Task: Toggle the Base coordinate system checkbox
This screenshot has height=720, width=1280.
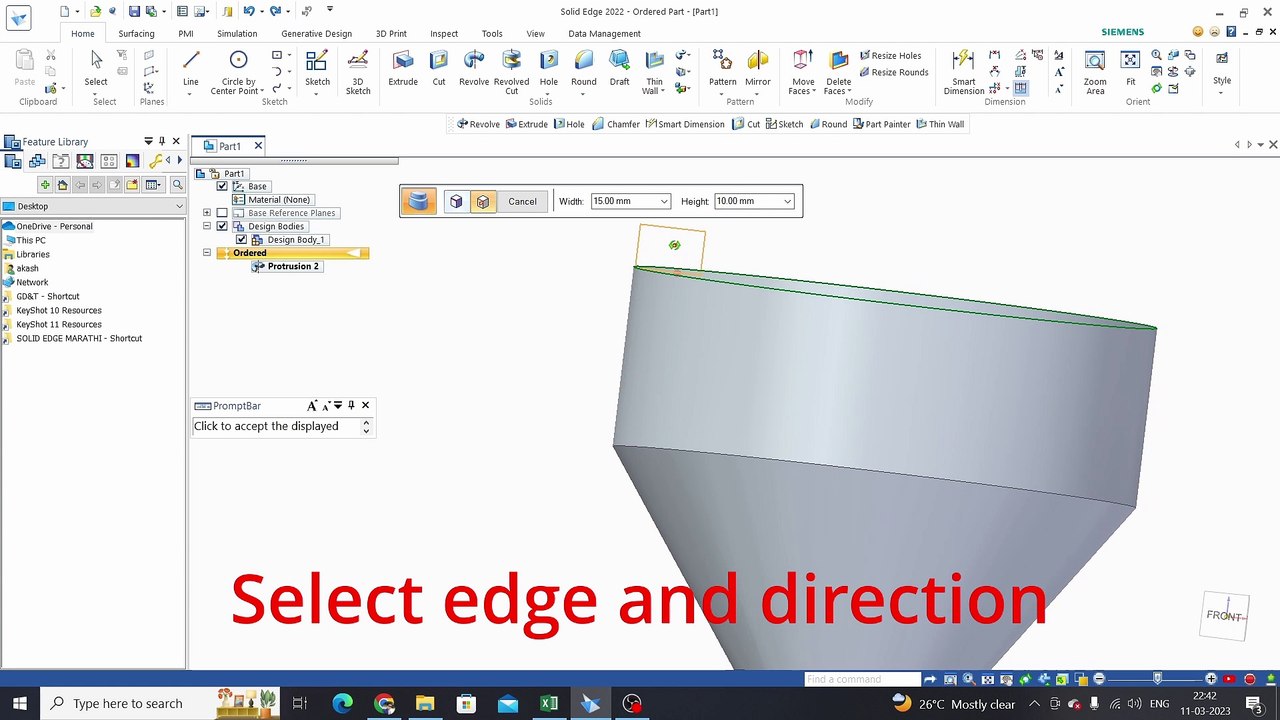Action: click(x=222, y=186)
